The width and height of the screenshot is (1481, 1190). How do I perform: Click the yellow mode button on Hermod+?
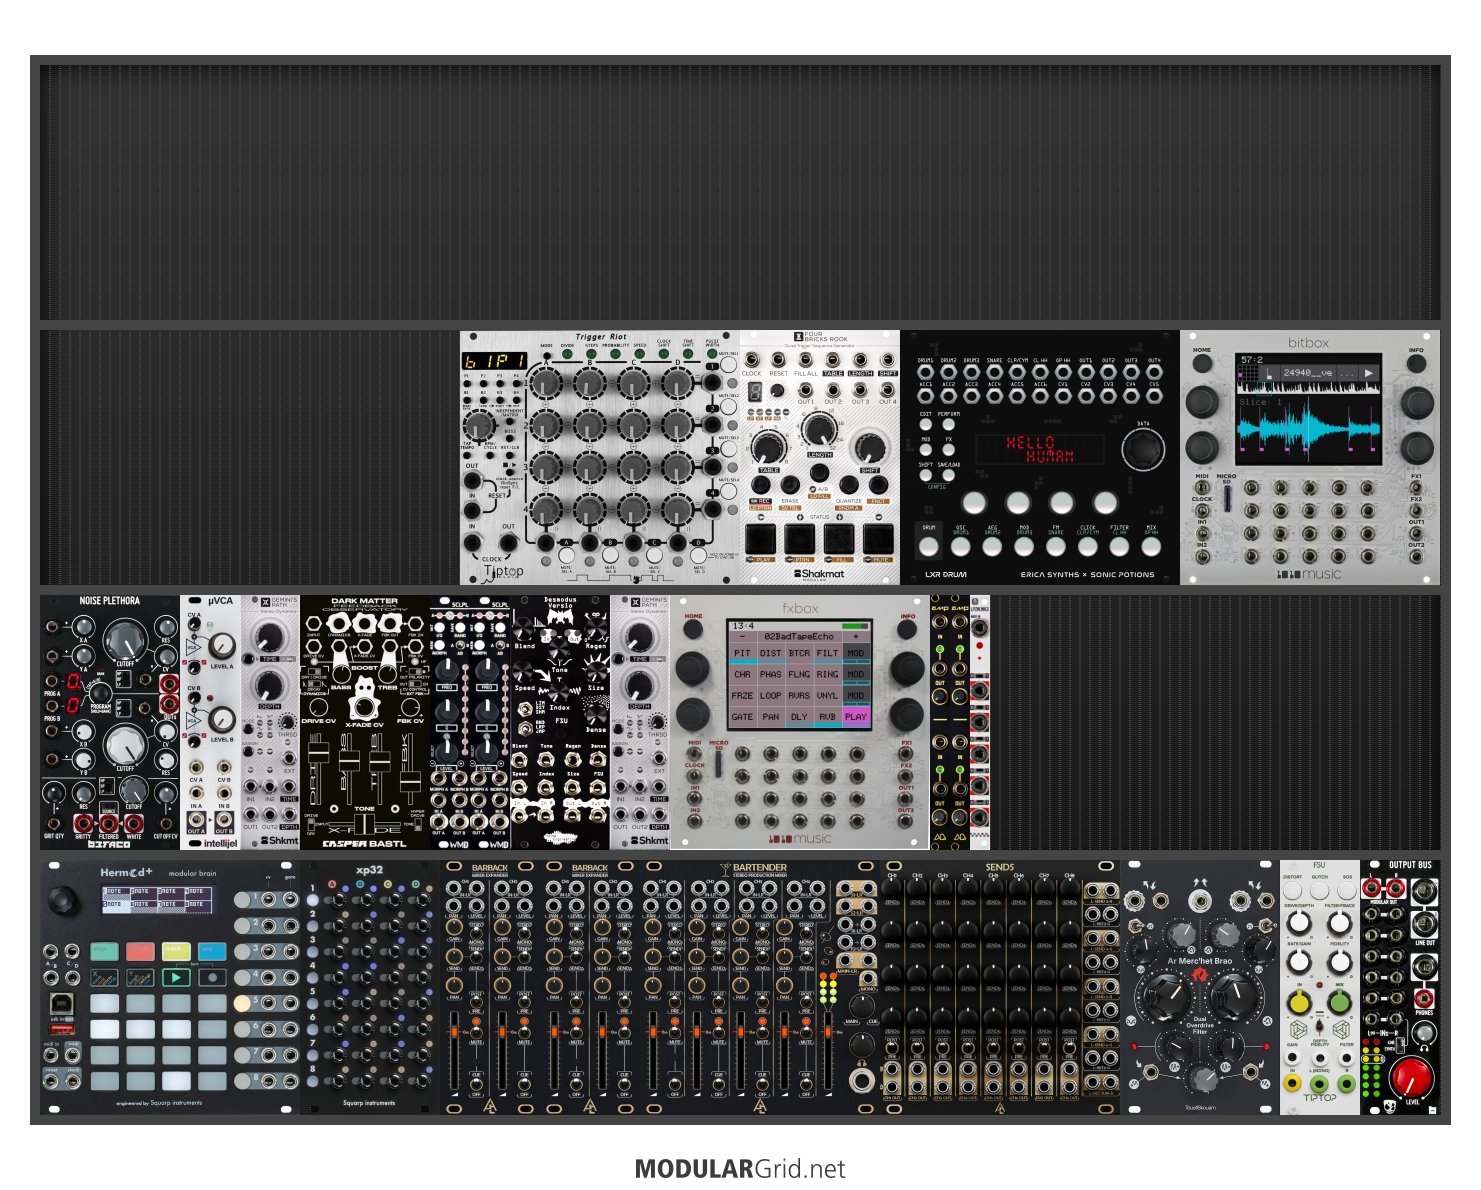coord(176,951)
